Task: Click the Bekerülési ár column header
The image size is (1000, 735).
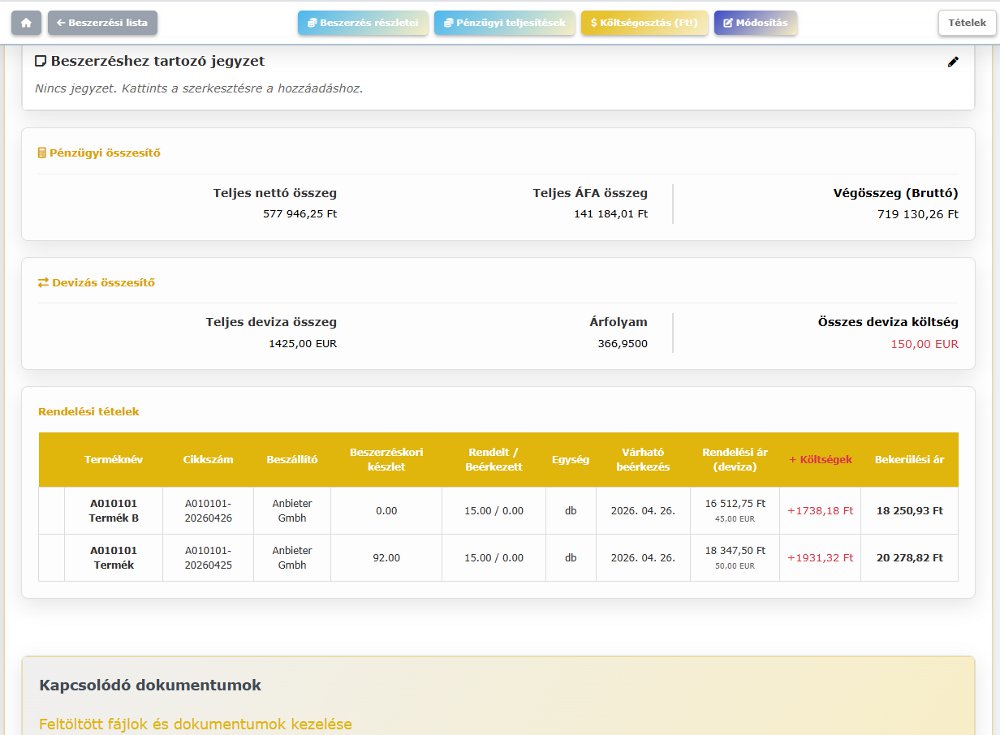Action: [909, 460]
